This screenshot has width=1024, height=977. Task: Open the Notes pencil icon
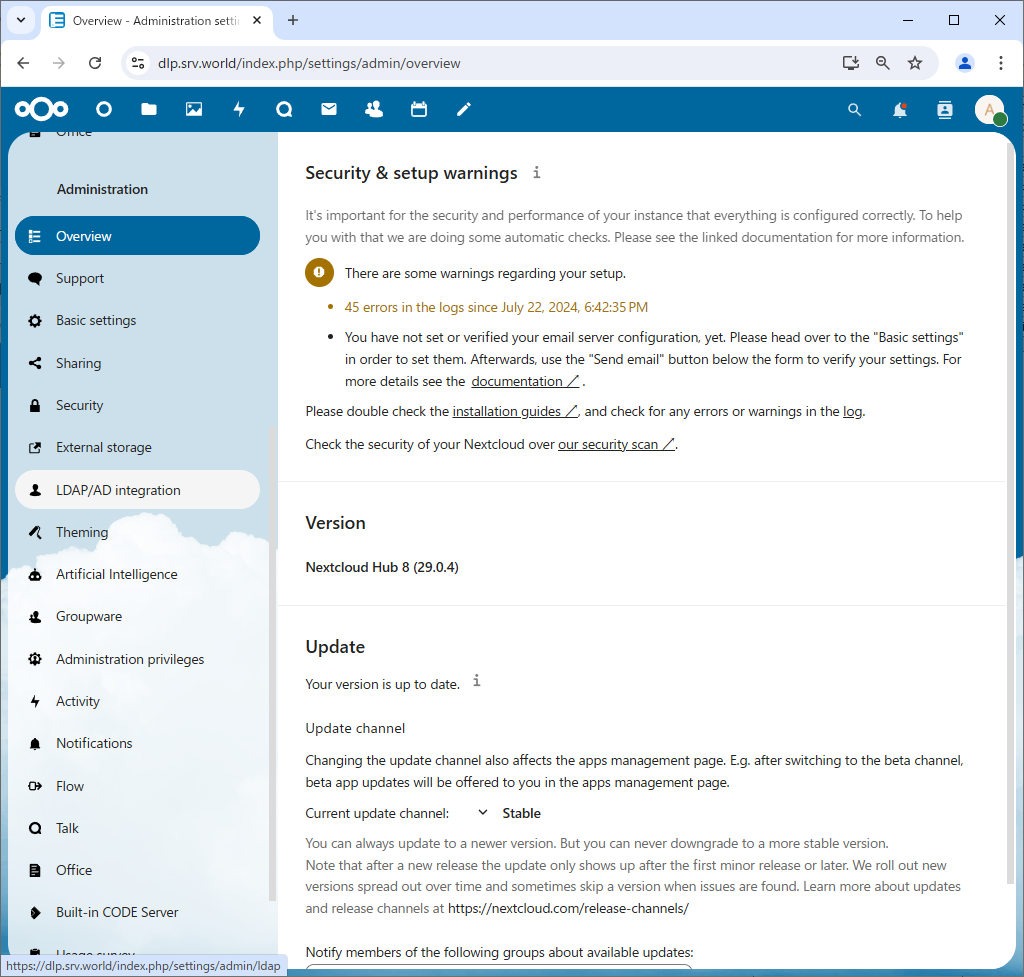(x=464, y=109)
